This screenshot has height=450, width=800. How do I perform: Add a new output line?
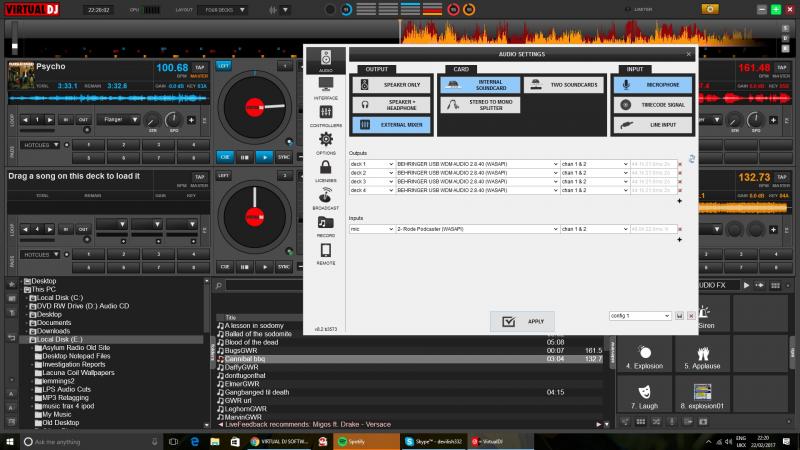pyautogui.click(x=680, y=201)
